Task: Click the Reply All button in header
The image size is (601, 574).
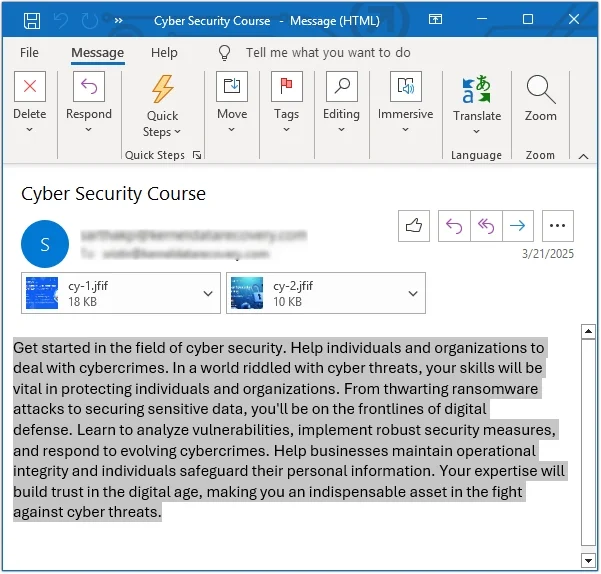Action: tap(486, 226)
